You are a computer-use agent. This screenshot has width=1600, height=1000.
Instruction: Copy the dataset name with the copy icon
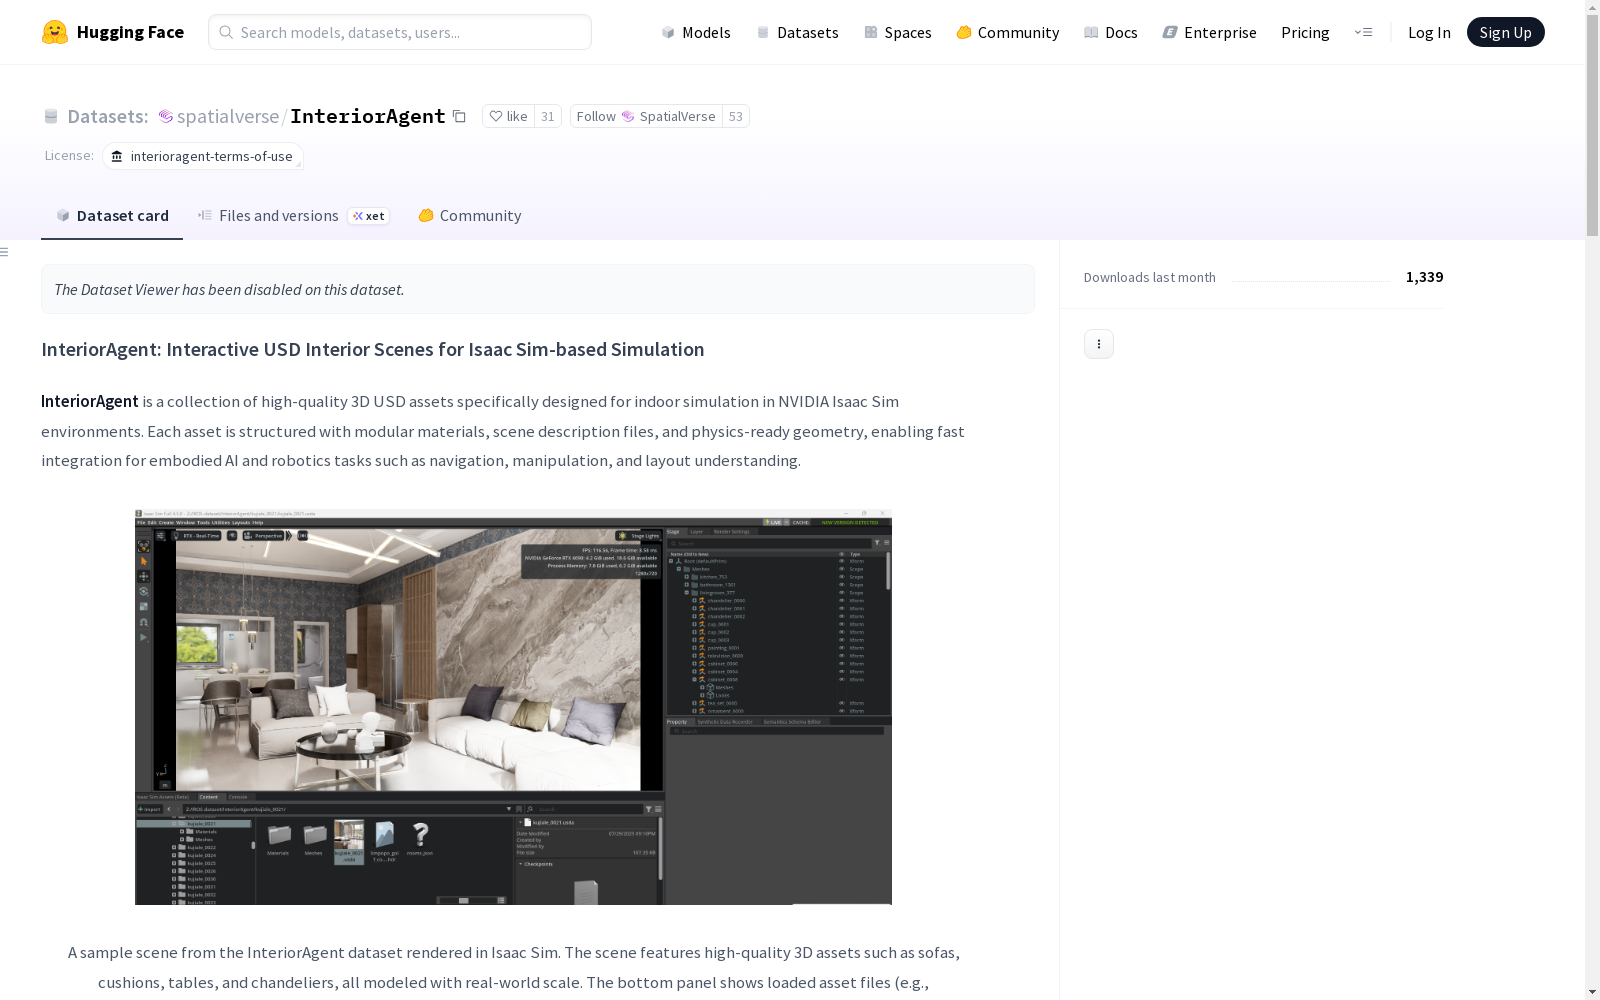459,116
